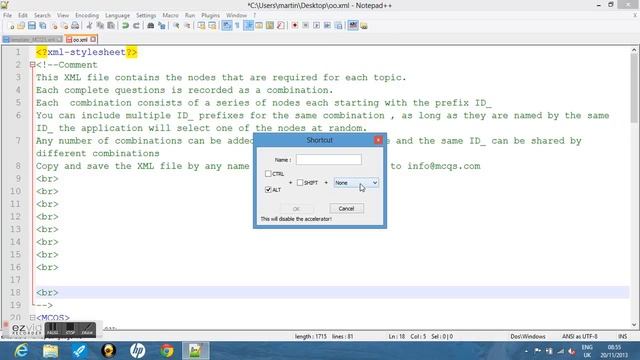
Task: Click "Dos\Windows" in the status bar
Action: click(x=528, y=336)
